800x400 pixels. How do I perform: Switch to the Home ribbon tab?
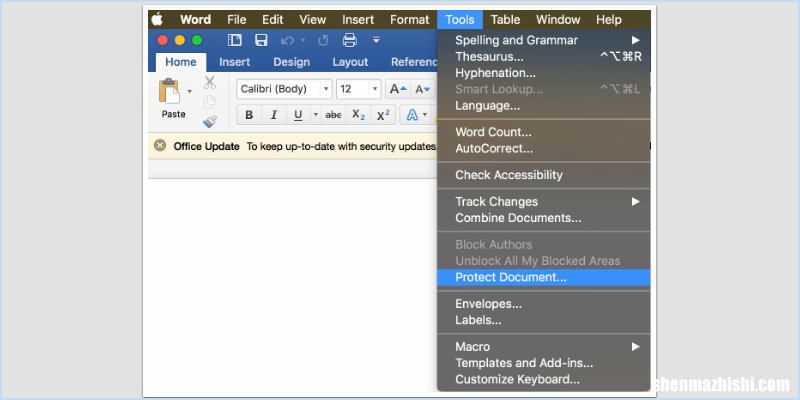click(181, 62)
